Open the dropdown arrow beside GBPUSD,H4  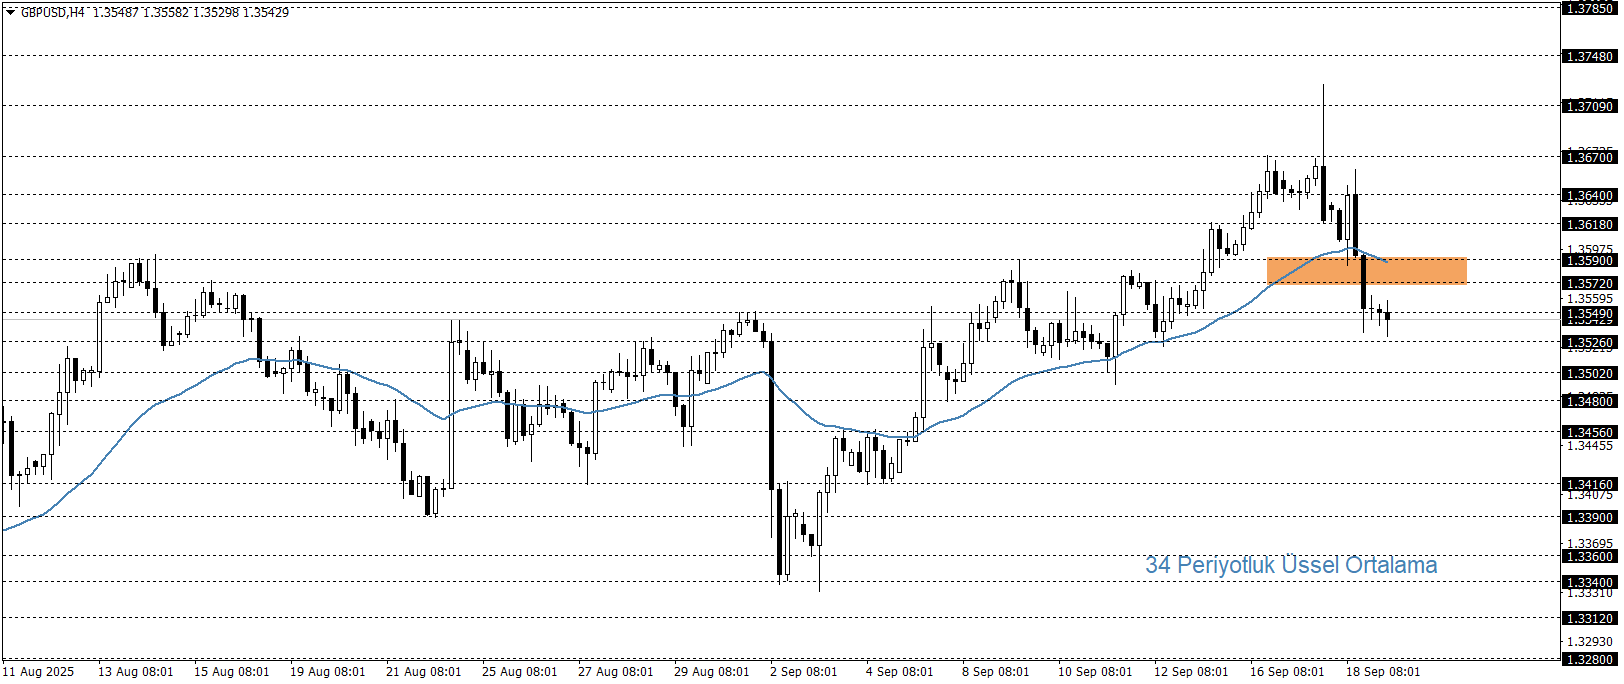point(11,13)
